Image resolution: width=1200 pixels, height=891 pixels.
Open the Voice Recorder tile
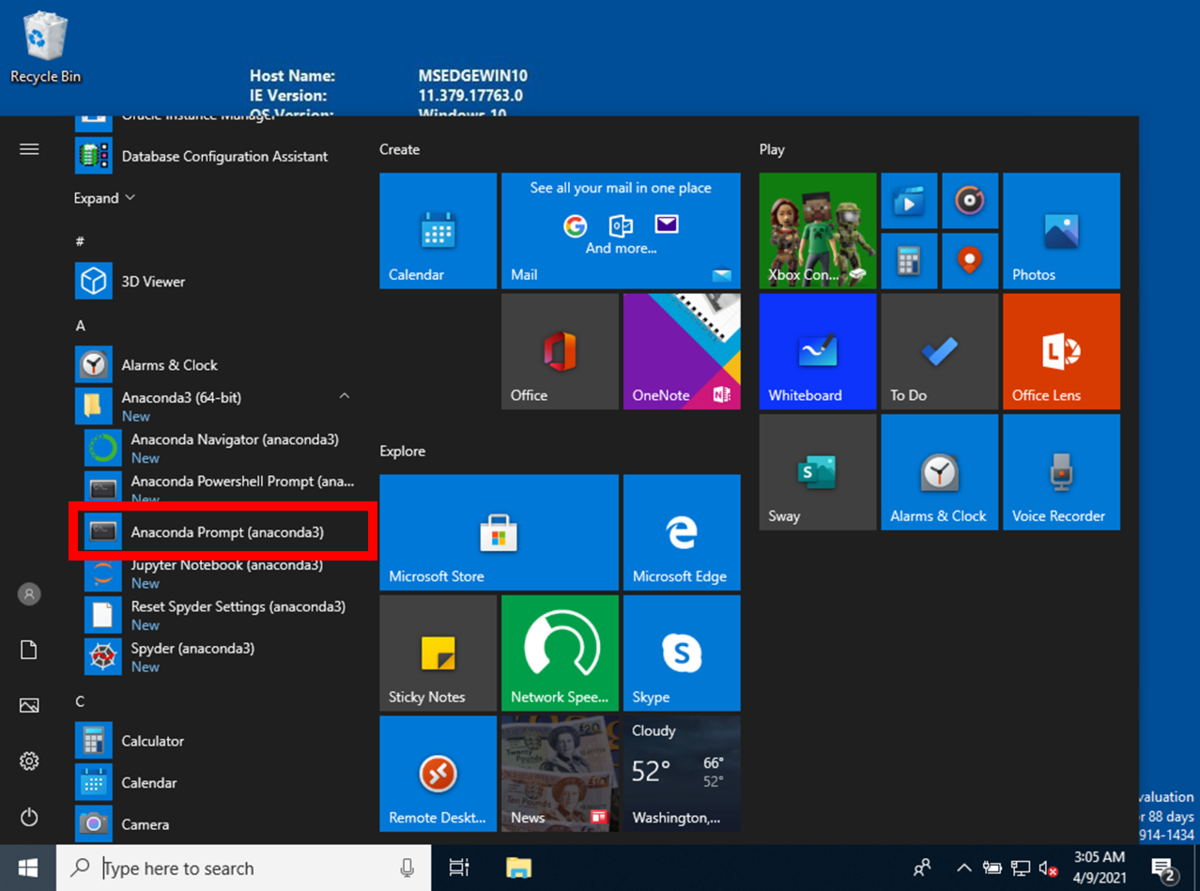tap(1061, 472)
